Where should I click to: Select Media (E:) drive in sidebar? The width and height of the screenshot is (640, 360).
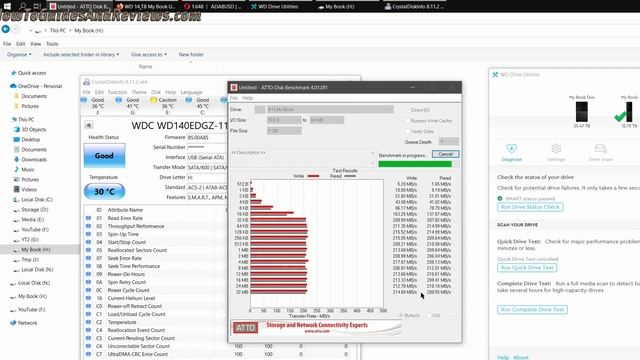[x=33, y=220]
